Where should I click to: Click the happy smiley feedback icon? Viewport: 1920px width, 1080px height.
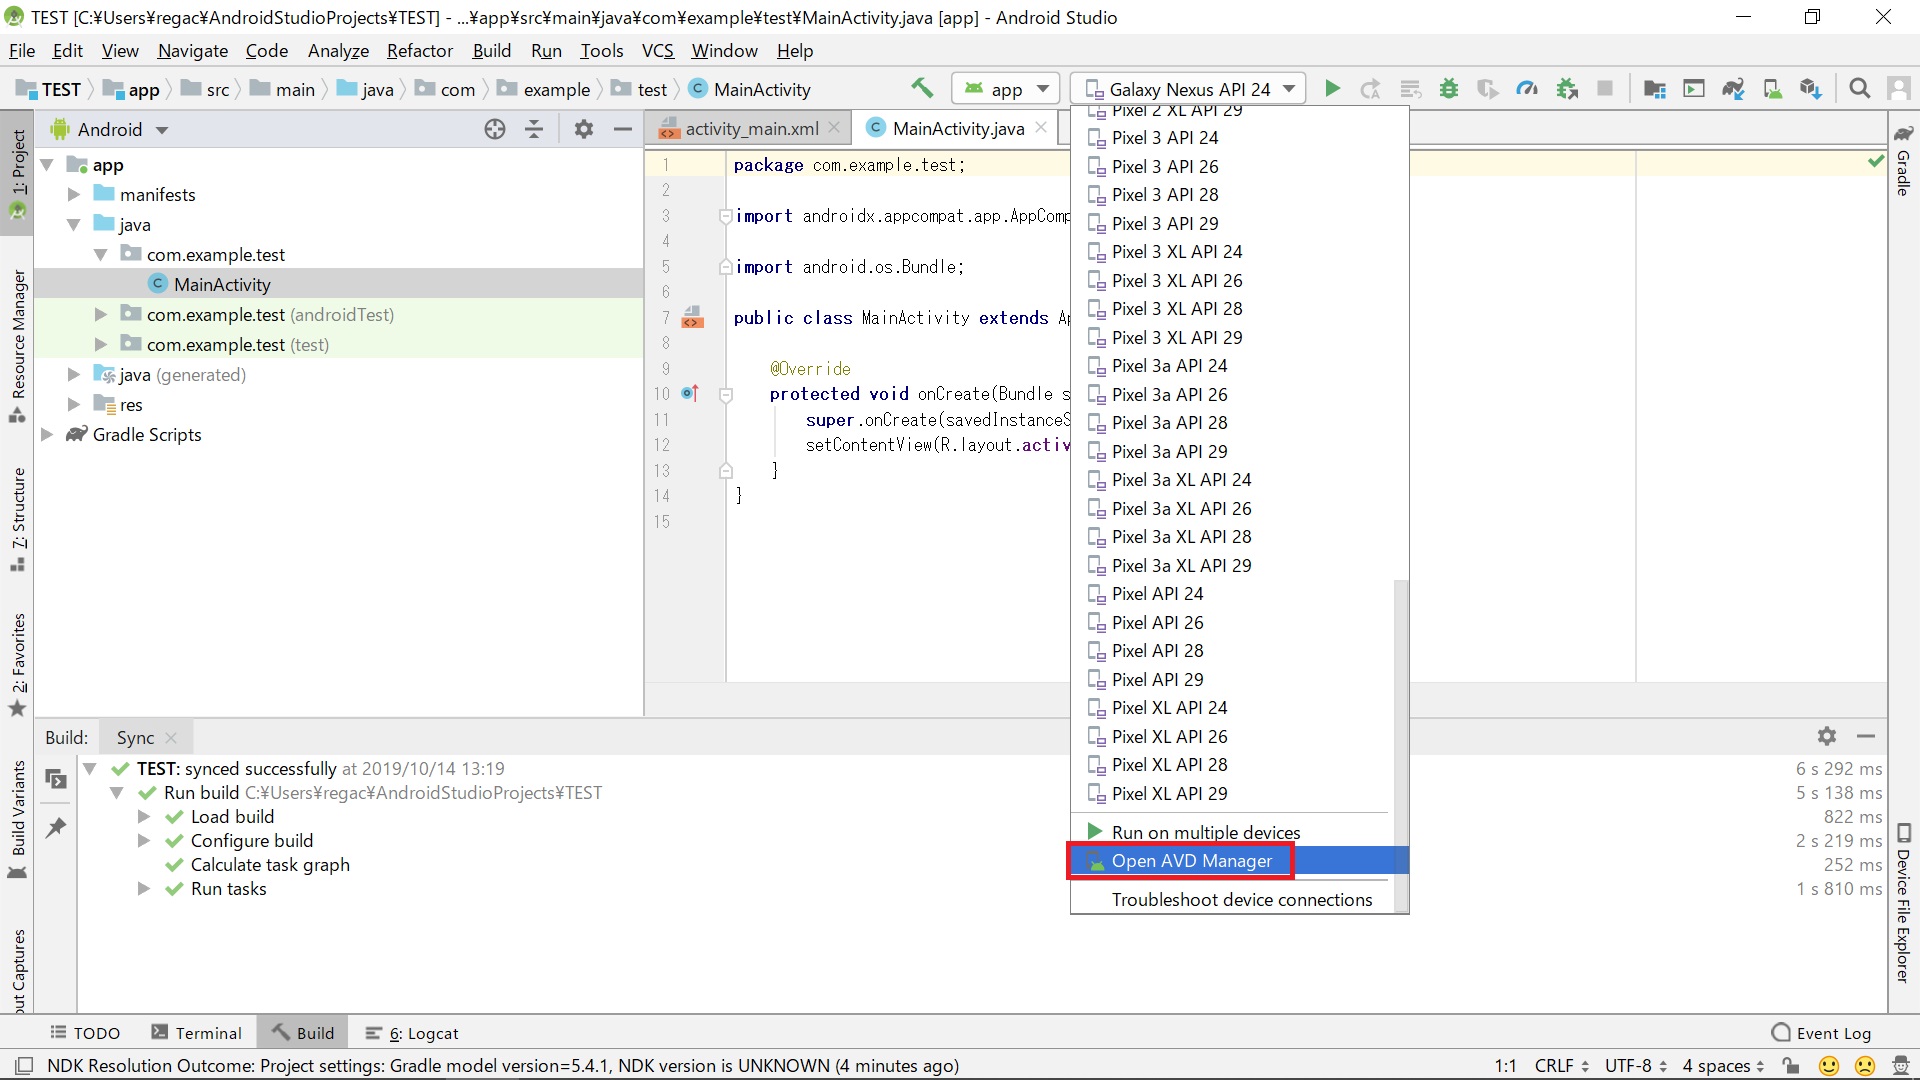pos(1829,1066)
